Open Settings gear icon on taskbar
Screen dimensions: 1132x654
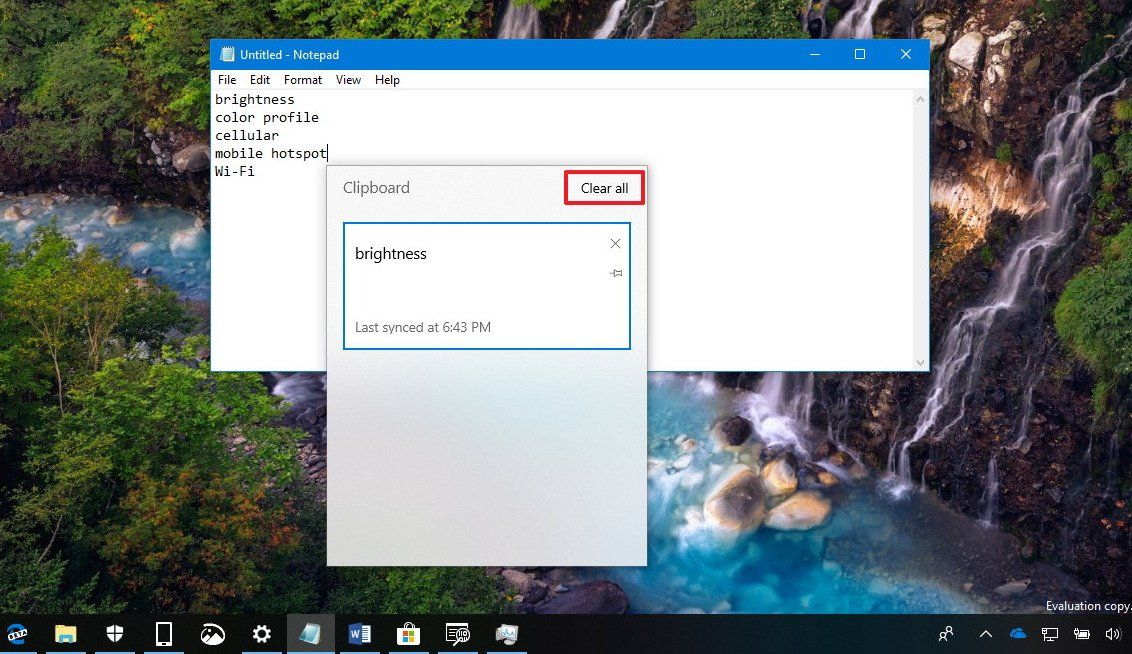pyautogui.click(x=261, y=633)
